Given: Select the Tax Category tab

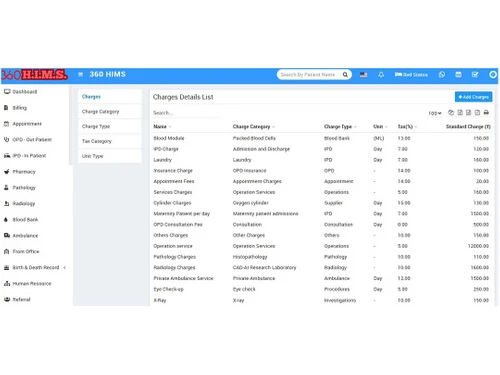Looking at the screenshot, I should [109, 141].
